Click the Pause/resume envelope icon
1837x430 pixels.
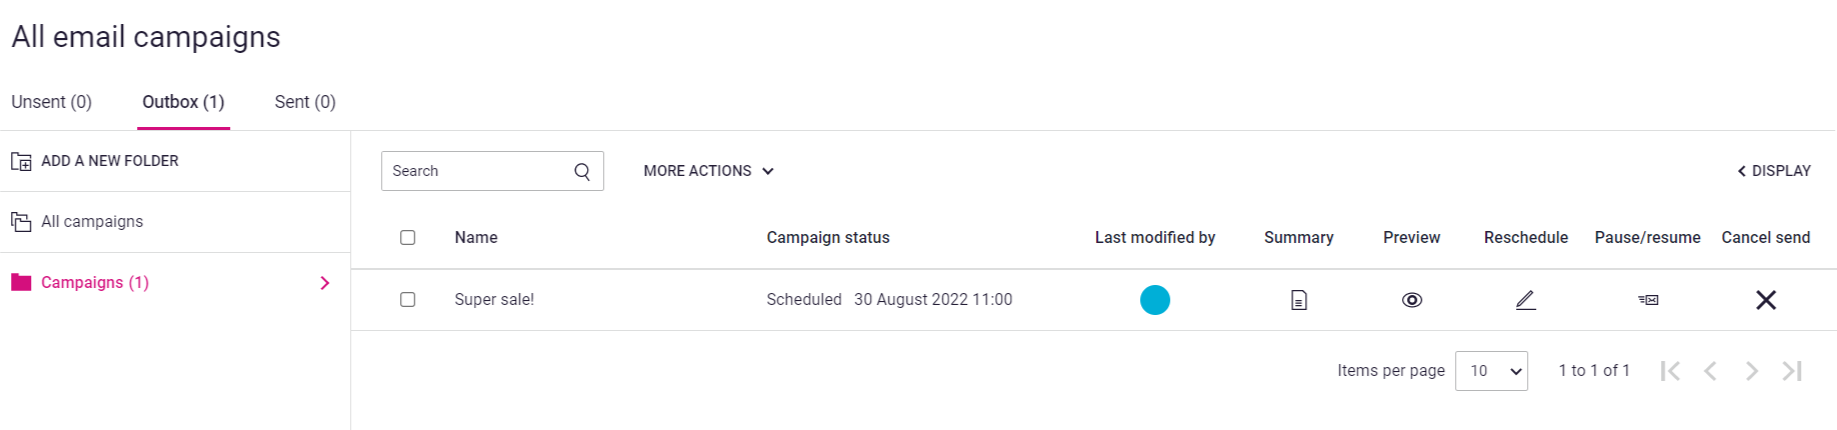pyautogui.click(x=1648, y=300)
